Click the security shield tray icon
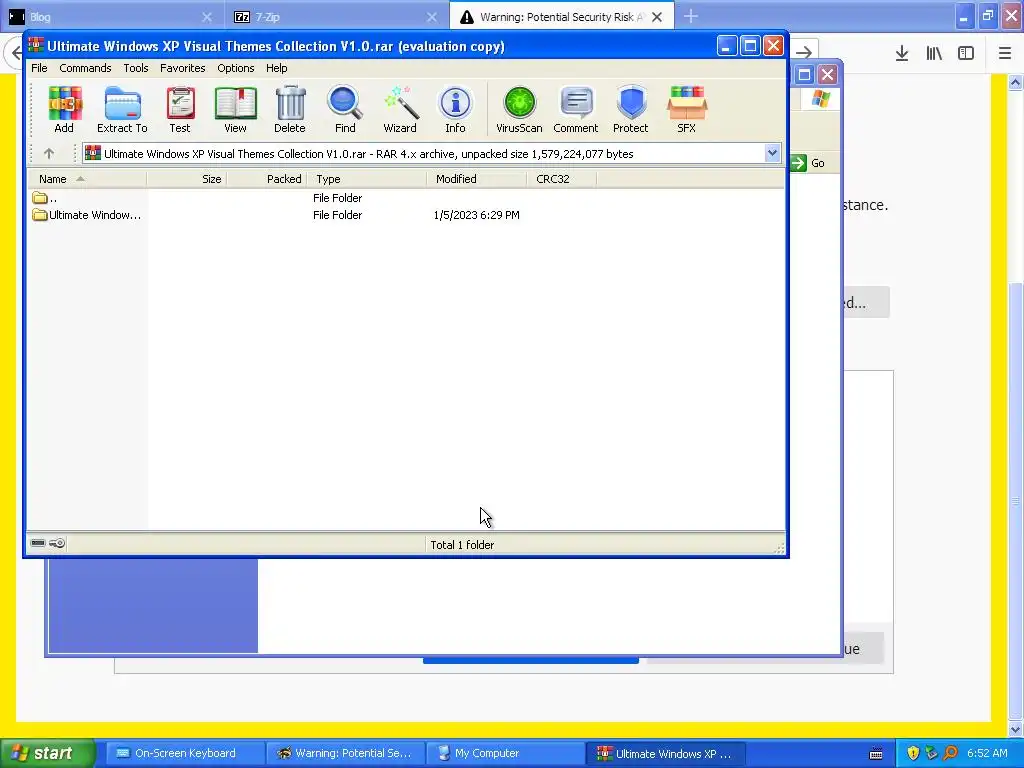Viewport: 1024px width, 768px height. [913, 753]
